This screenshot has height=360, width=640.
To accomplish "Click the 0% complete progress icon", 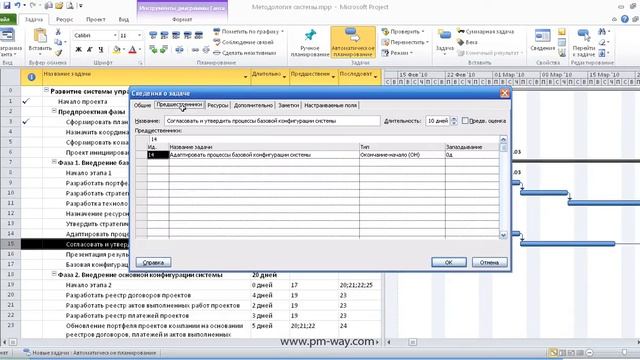I will coord(153,36).
